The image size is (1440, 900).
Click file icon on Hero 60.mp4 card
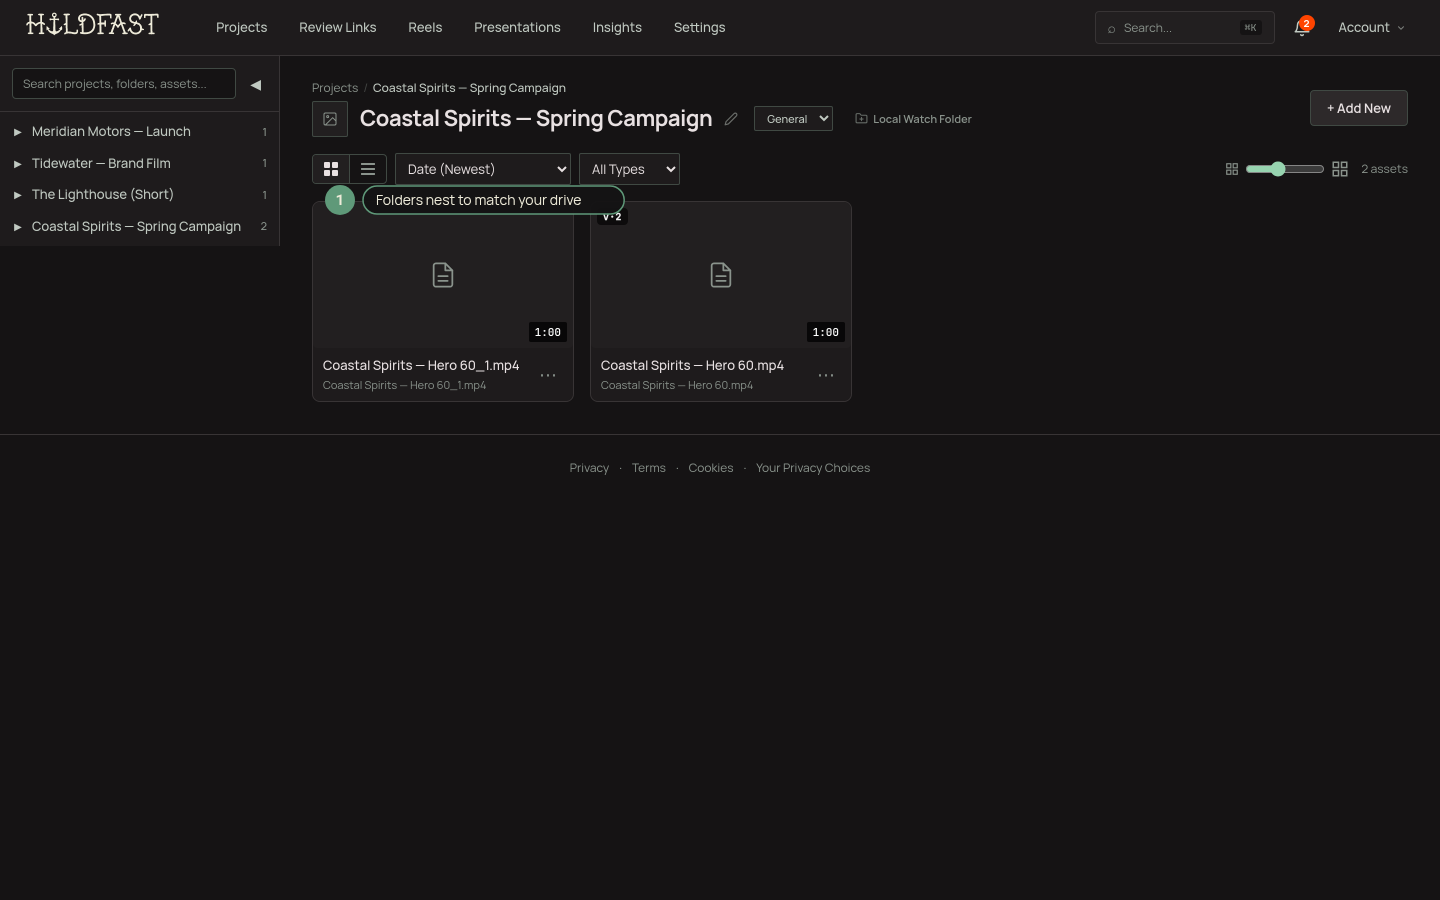click(721, 275)
